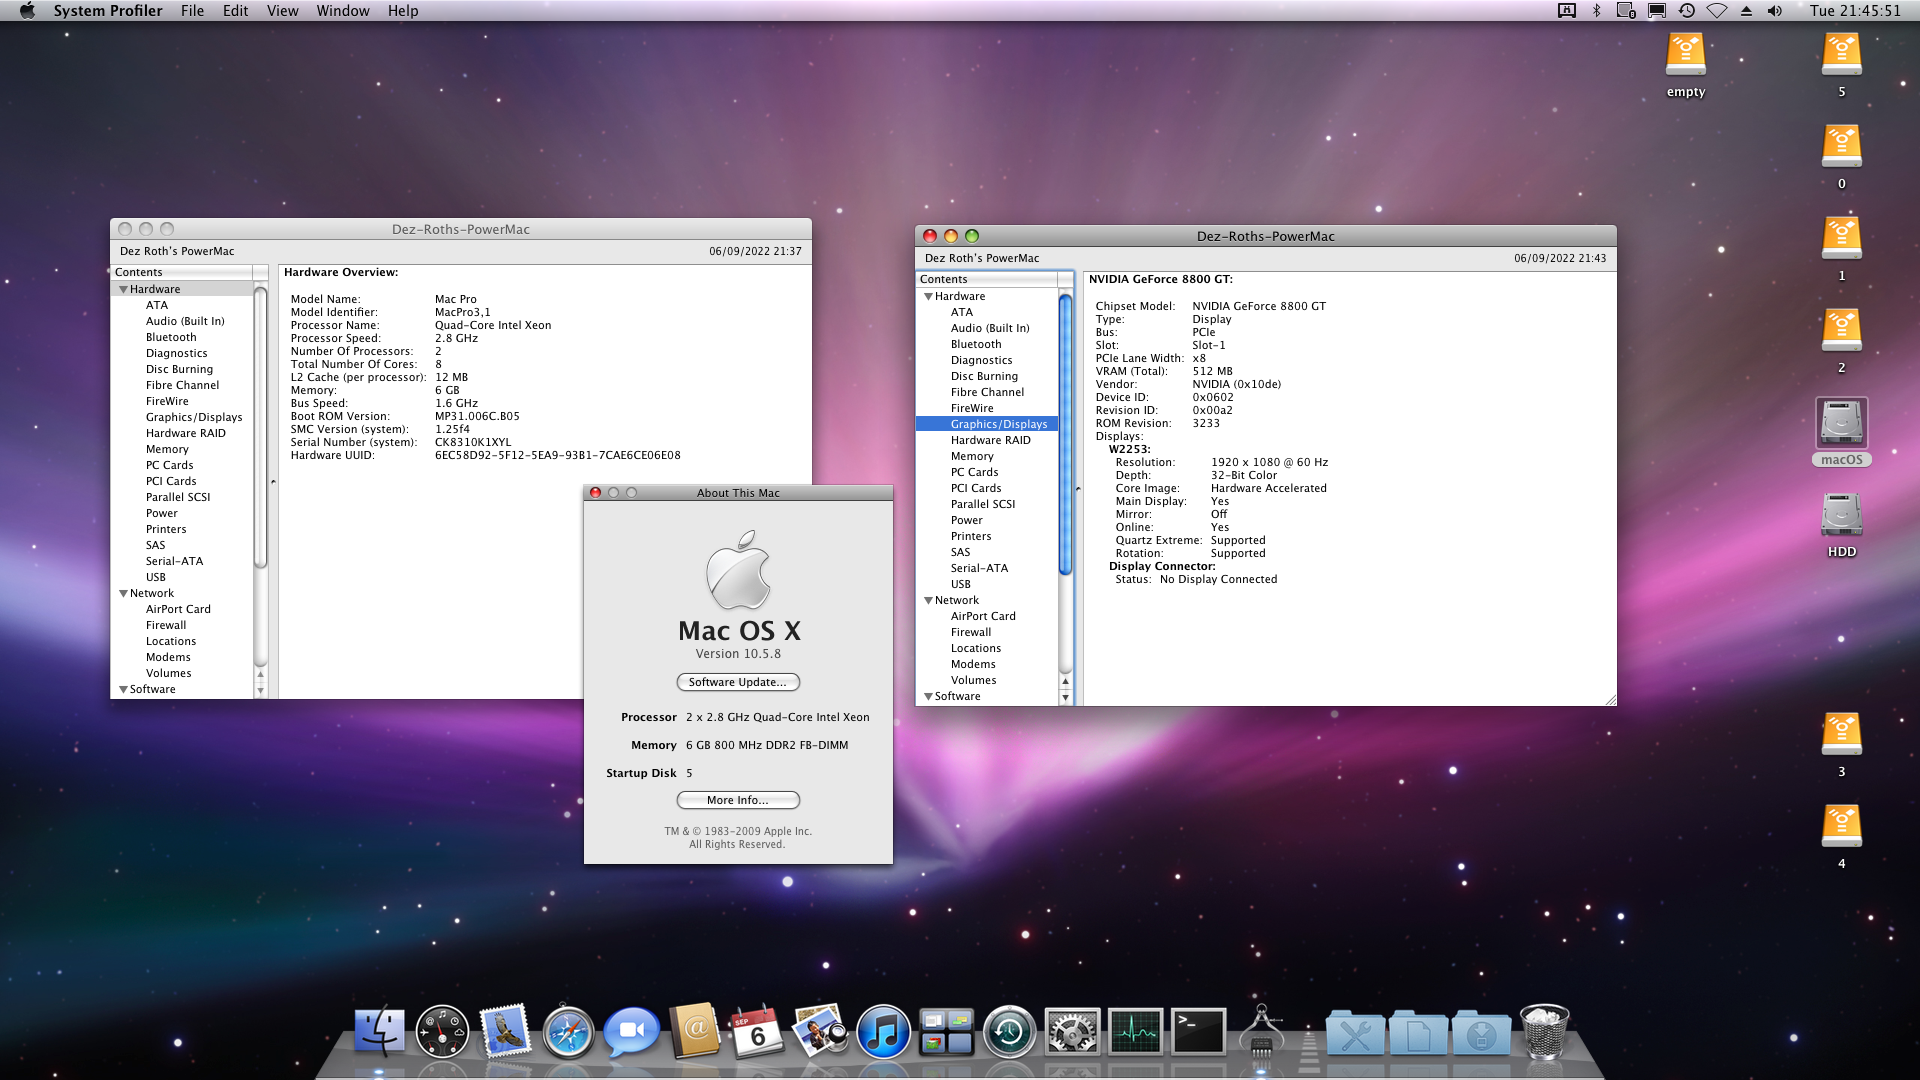Open the View menu
1920x1080 pixels.
pos(282,11)
